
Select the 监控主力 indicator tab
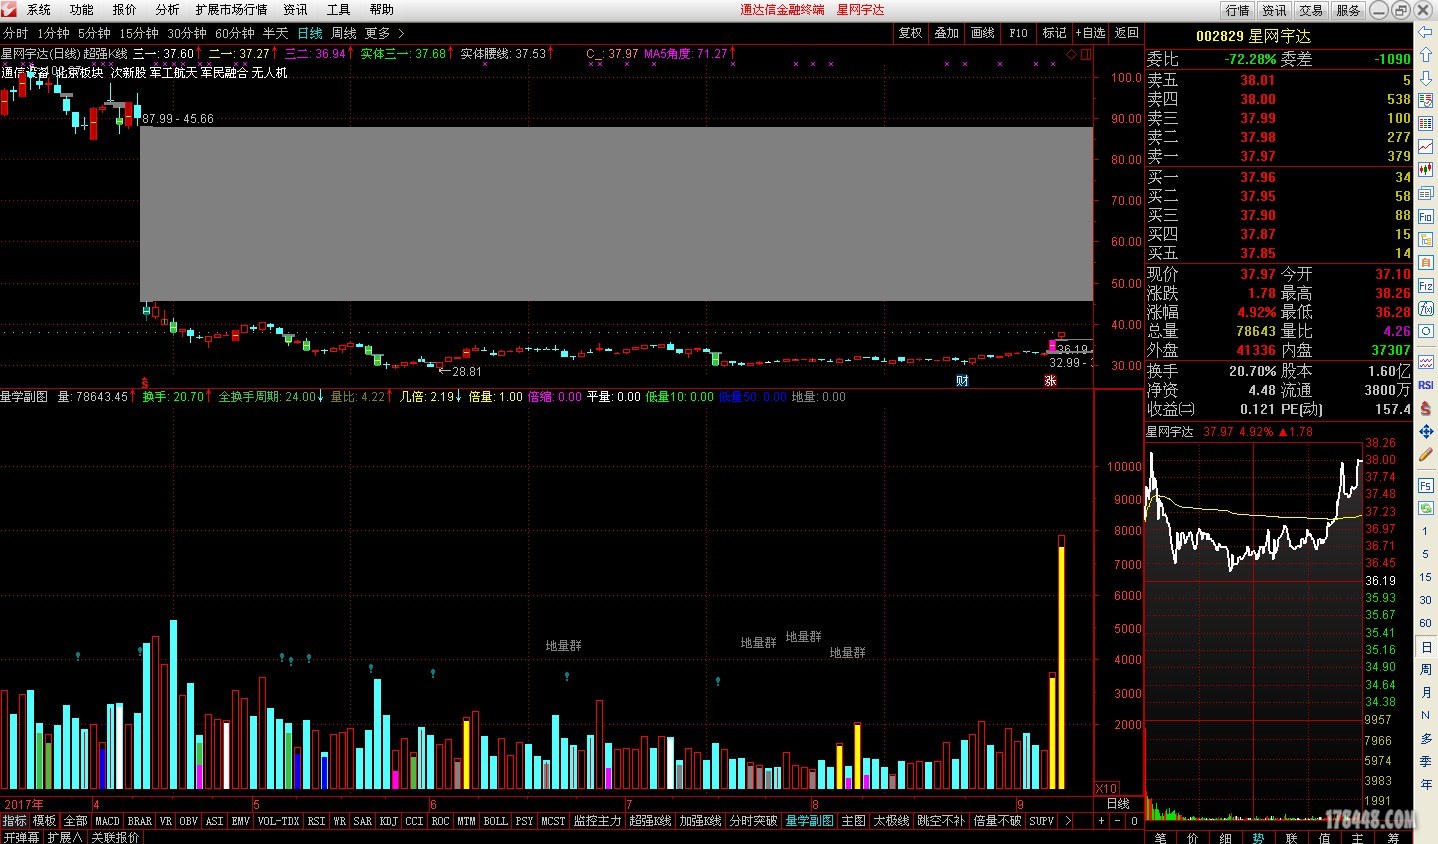click(x=597, y=821)
